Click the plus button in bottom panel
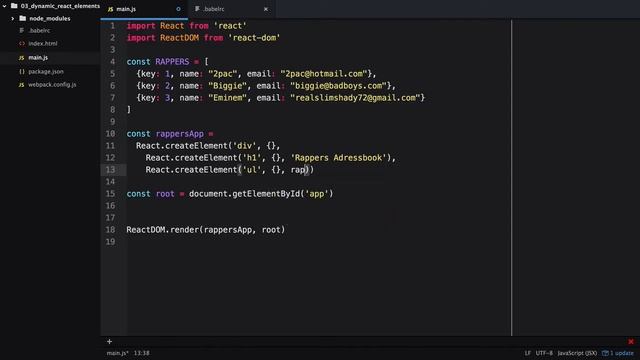The width and height of the screenshot is (640, 360). [109, 342]
